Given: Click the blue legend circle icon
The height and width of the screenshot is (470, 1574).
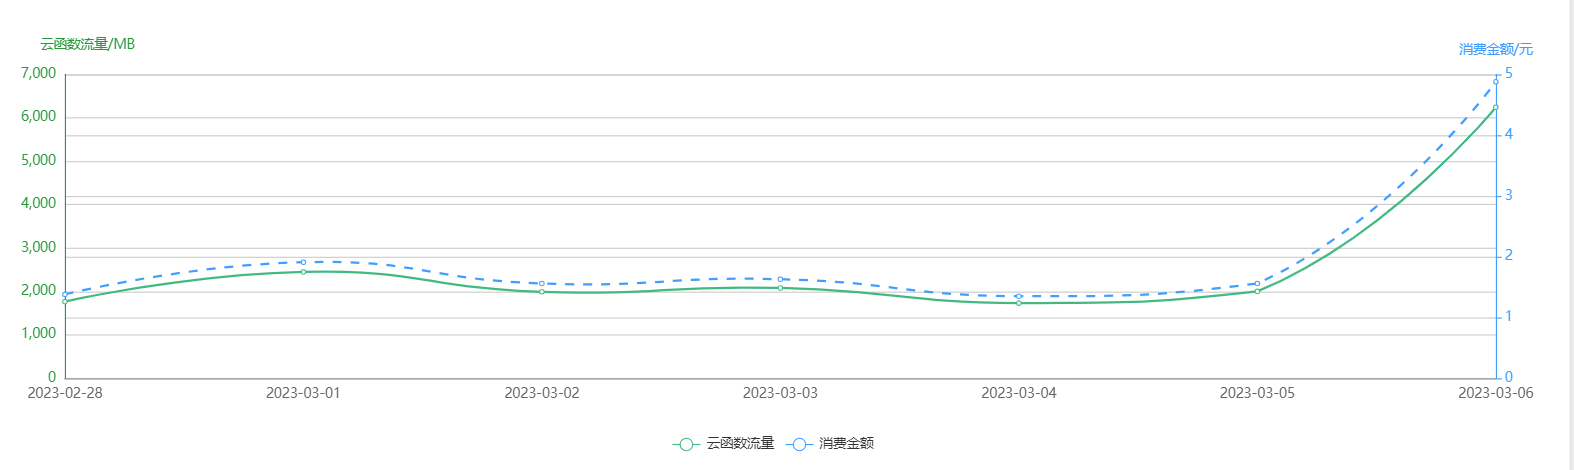Looking at the screenshot, I should (x=798, y=444).
